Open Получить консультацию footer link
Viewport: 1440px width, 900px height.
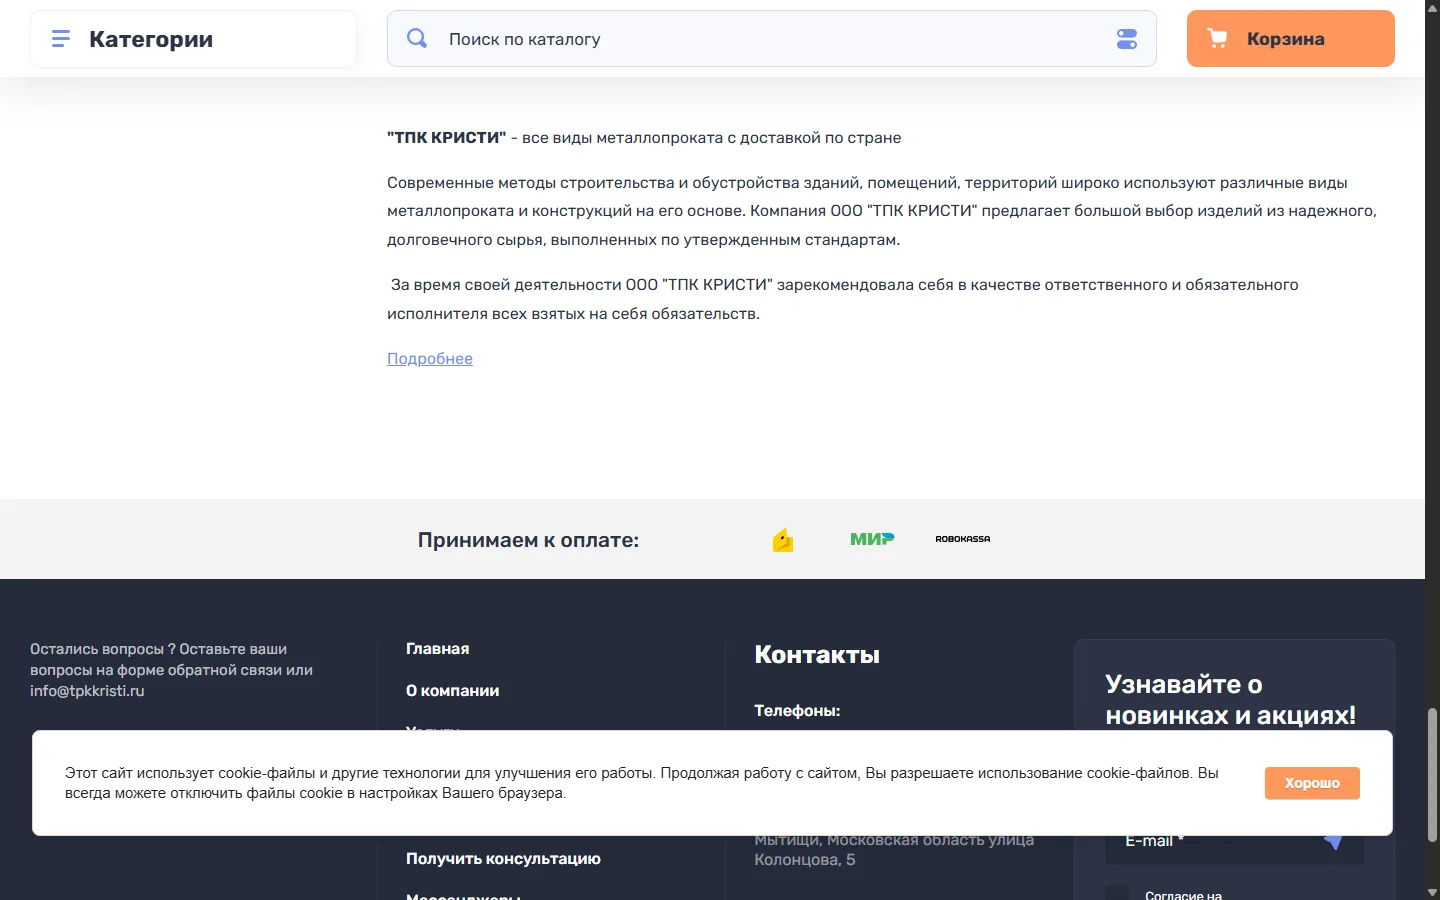(x=503, y=859)
